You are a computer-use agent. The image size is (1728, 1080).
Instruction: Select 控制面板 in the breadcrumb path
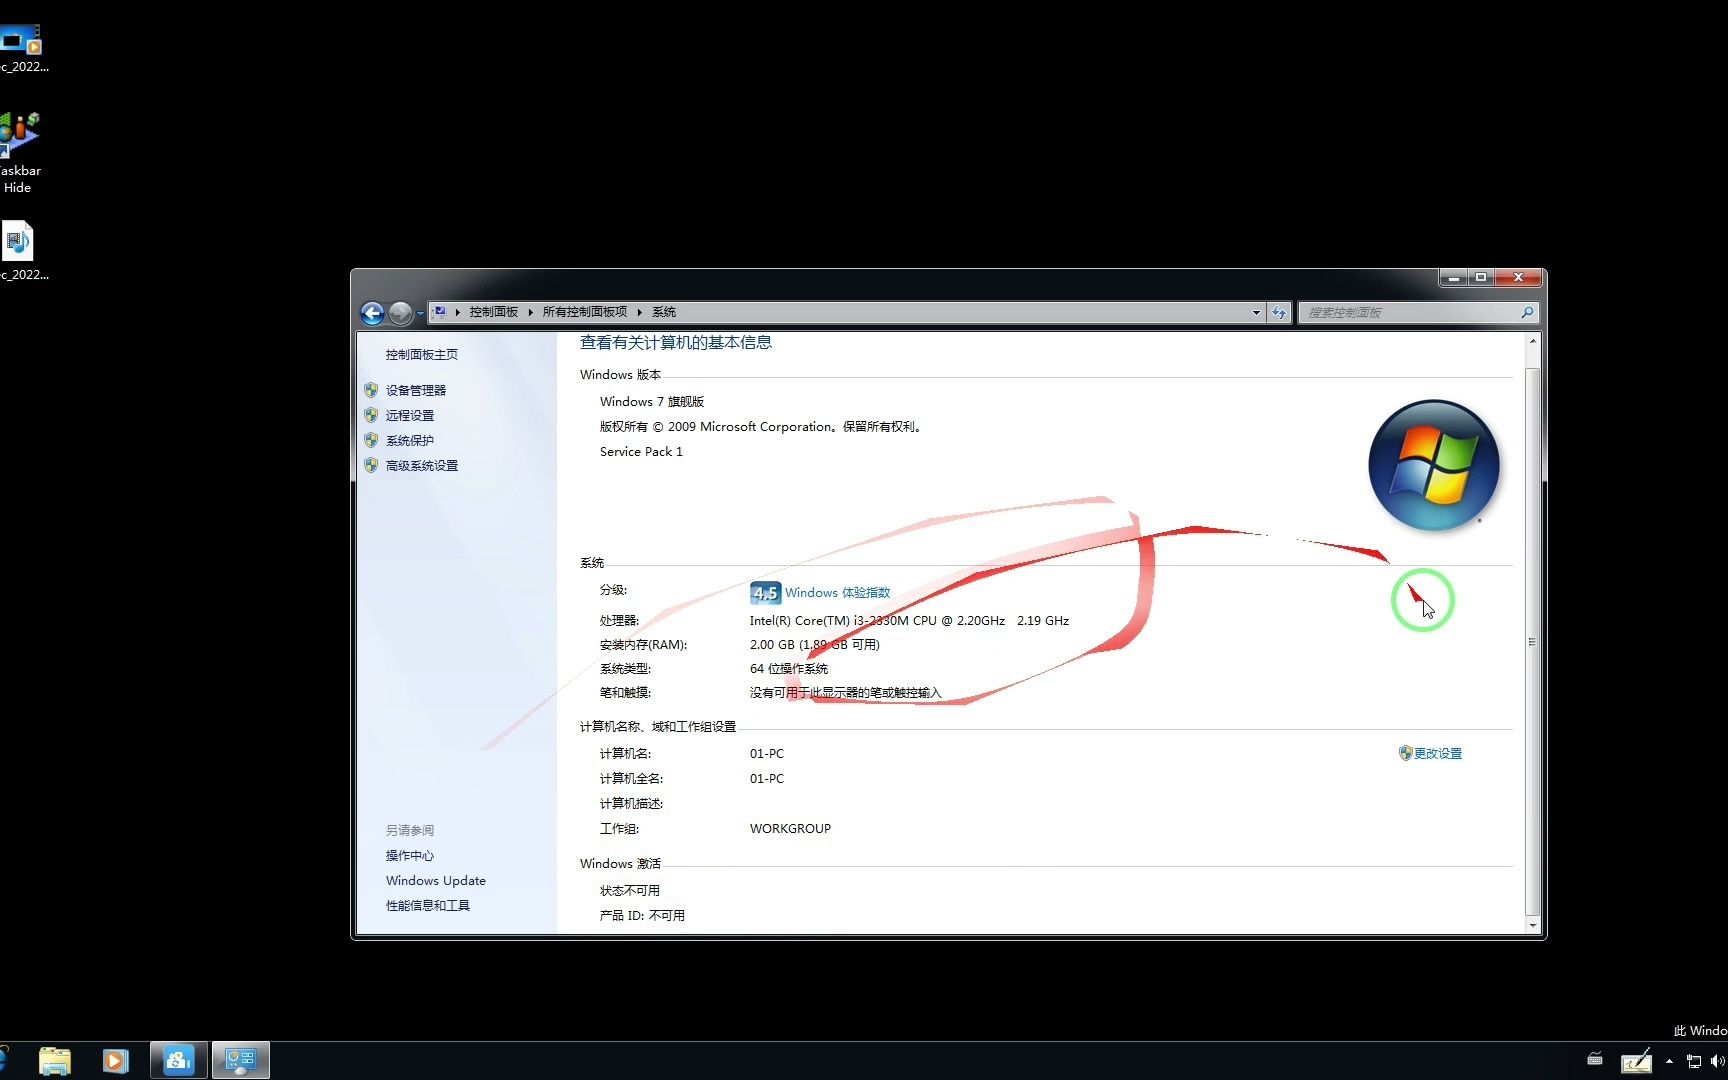pyautogui.click(x=494, y=312)
